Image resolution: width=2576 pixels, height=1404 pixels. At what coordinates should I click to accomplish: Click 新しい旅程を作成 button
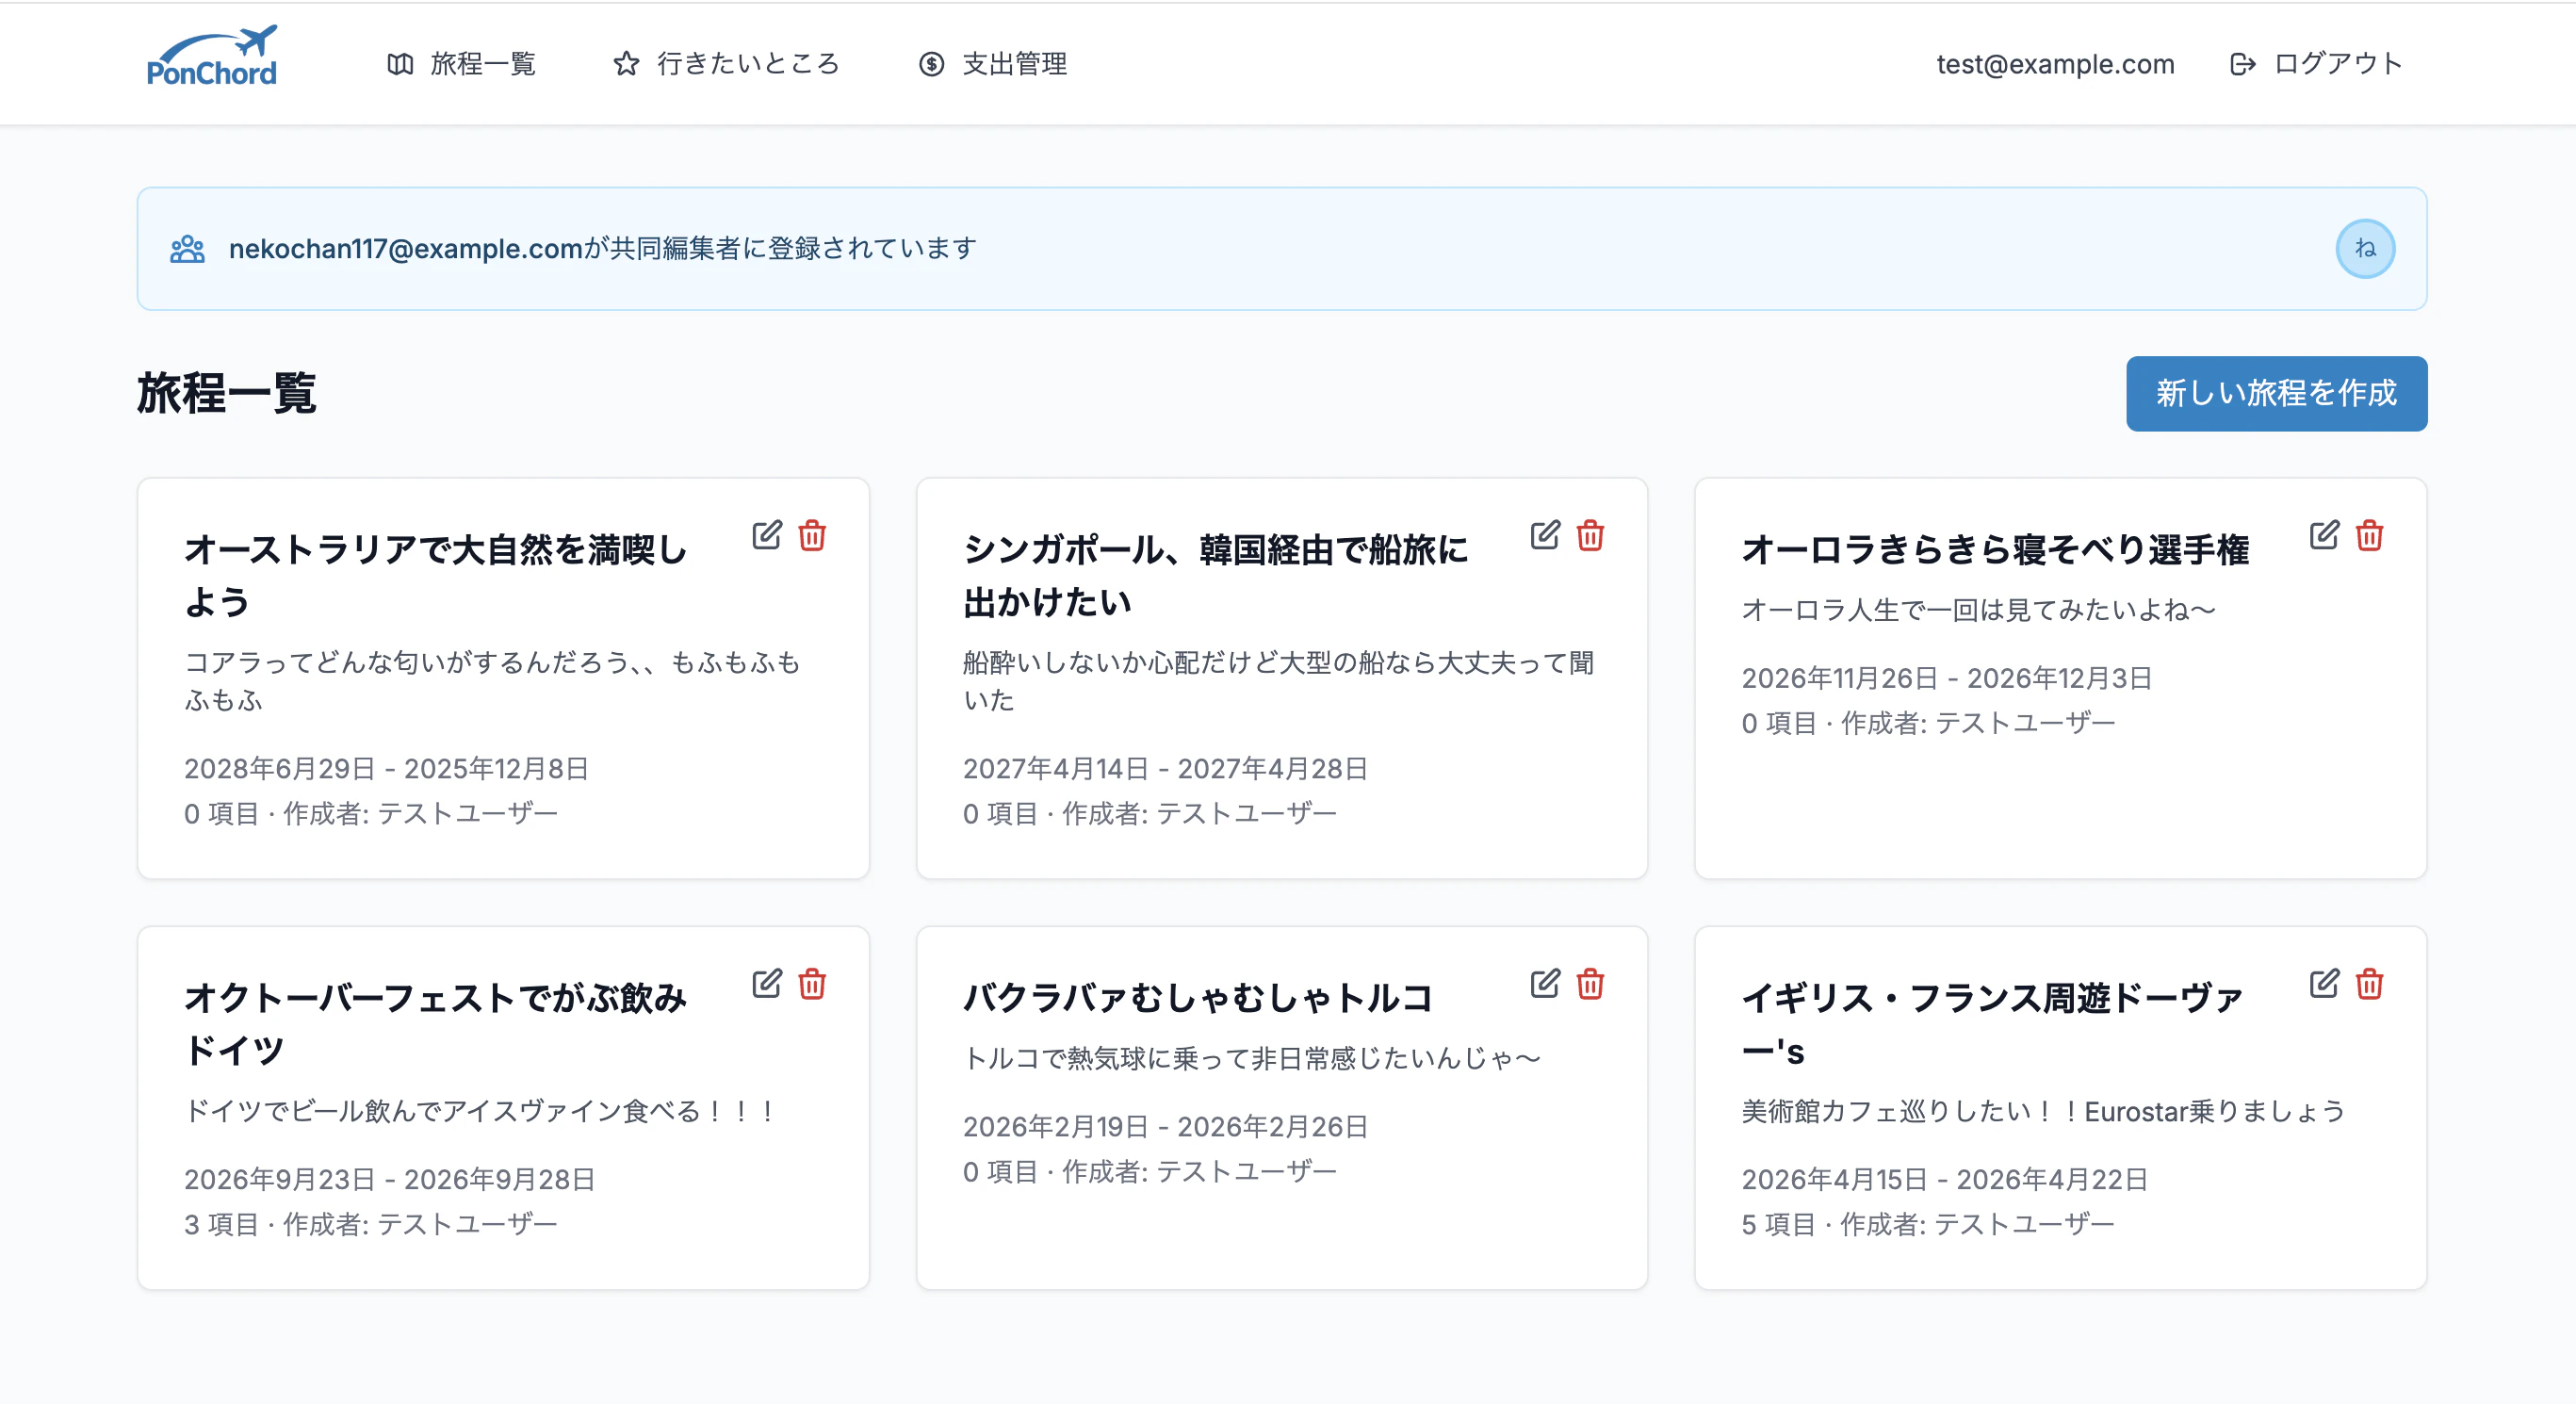tap(2275, 393)
